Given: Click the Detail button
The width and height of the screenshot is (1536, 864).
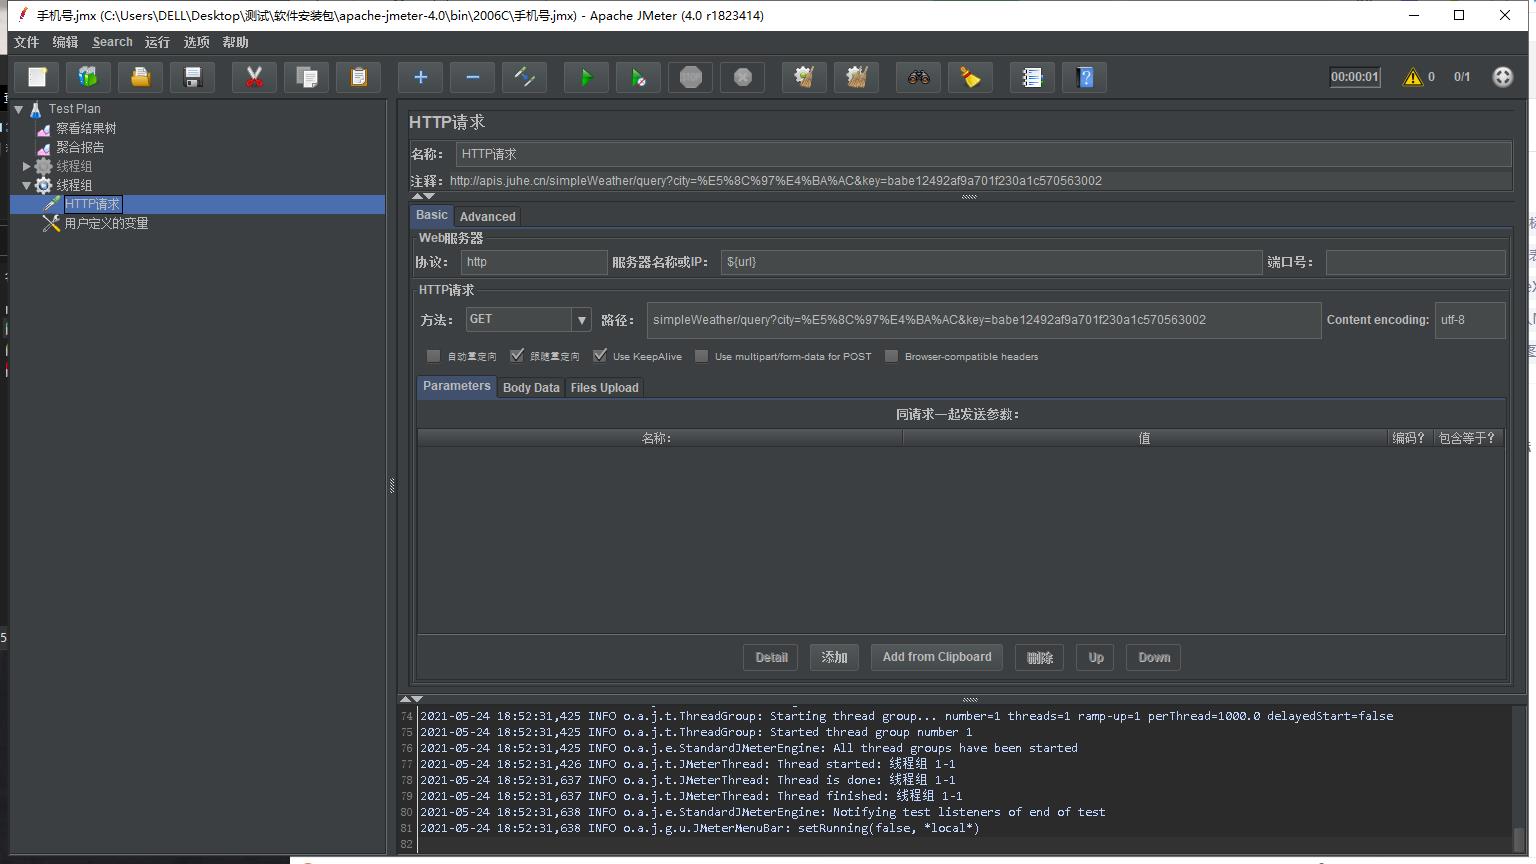Looking at the screenshot, I should 771,658.
